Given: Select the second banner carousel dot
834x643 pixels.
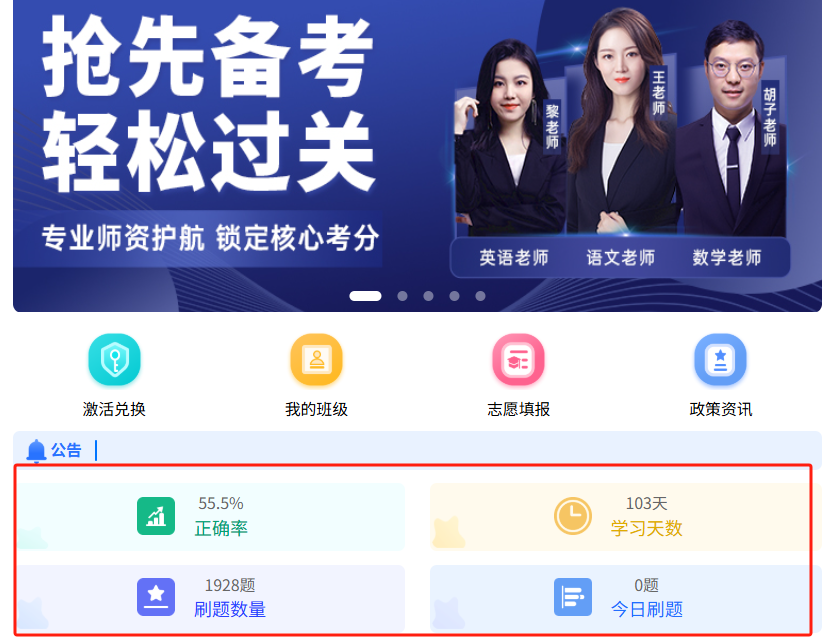Looking at the screenshot, I should [403, 296].
